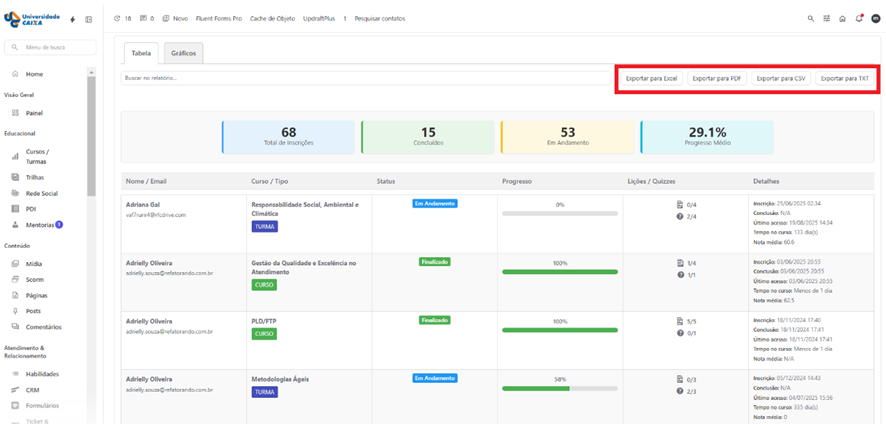886x424 pixels.
Task: Click Exportar para Excel button
Action: [x=651, y=78]
